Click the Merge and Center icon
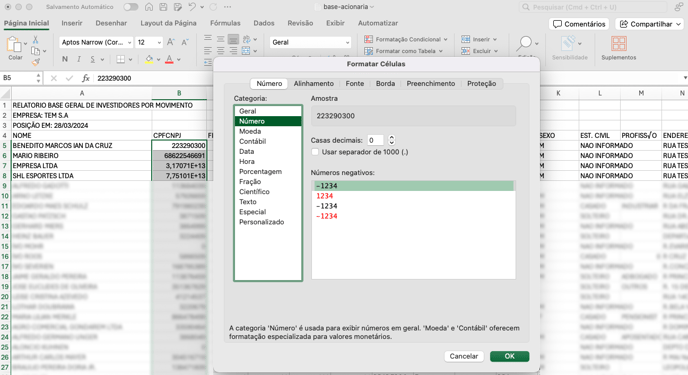The image size is (688, 375). click(246, 51)
